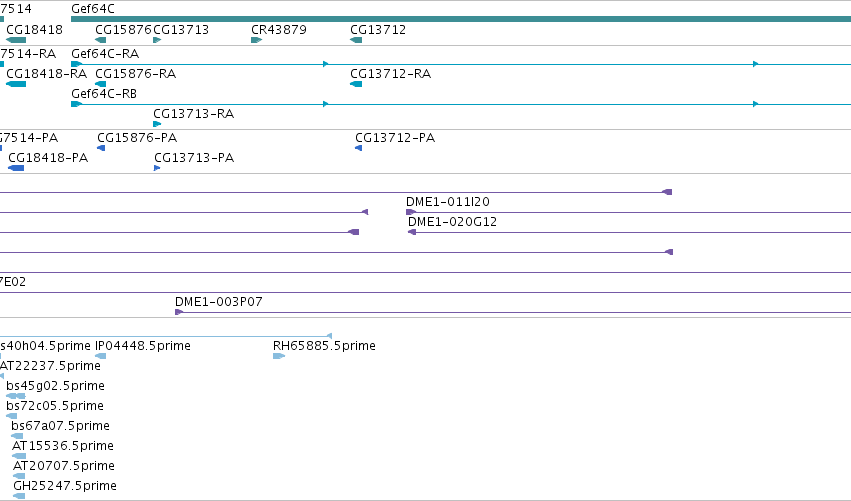
Task: Select the AT22237.5prime EST label
Action: click(50, 366)
